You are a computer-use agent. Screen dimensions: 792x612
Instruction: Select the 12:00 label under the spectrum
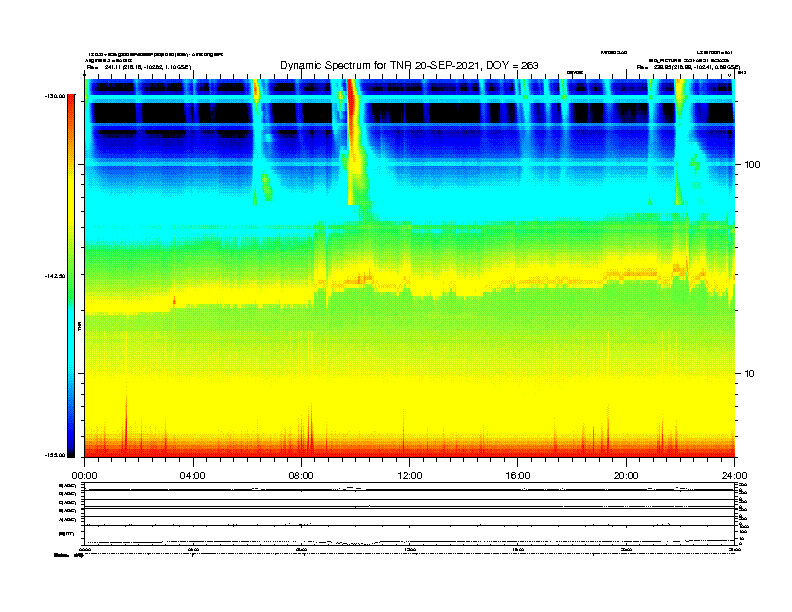click(410, 476)
